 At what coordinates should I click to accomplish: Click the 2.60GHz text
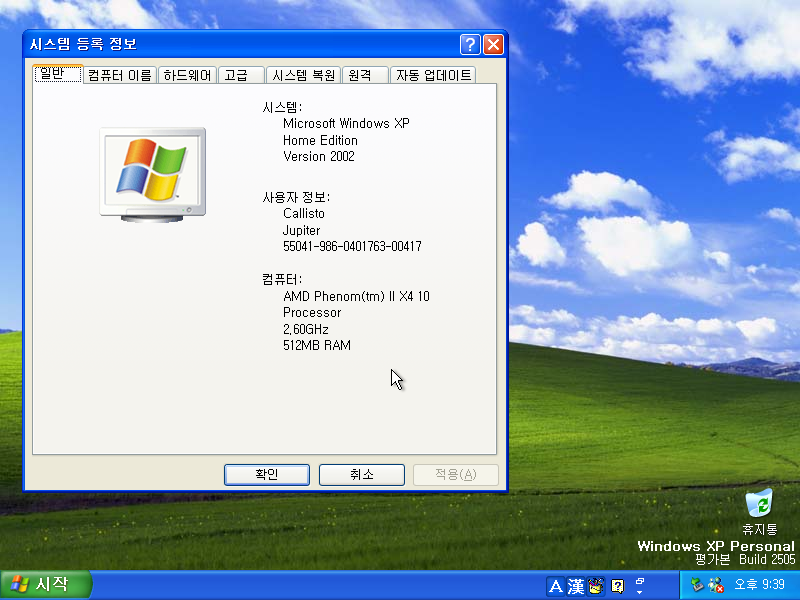306,329
